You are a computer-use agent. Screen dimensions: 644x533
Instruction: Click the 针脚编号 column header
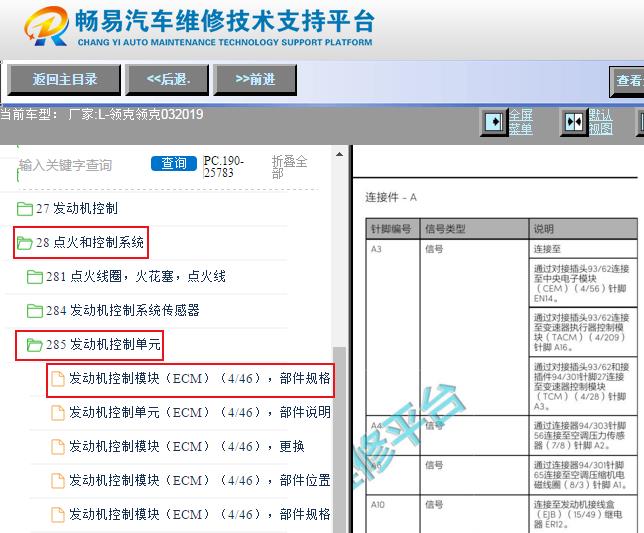[391, 229]
